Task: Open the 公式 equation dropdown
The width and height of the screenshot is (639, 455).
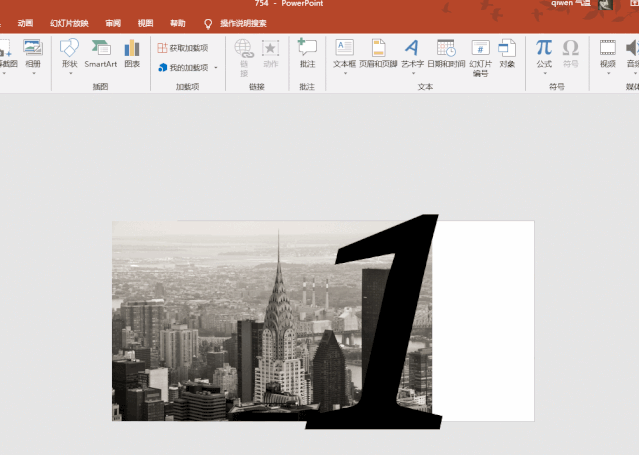Action: (544, 72)
